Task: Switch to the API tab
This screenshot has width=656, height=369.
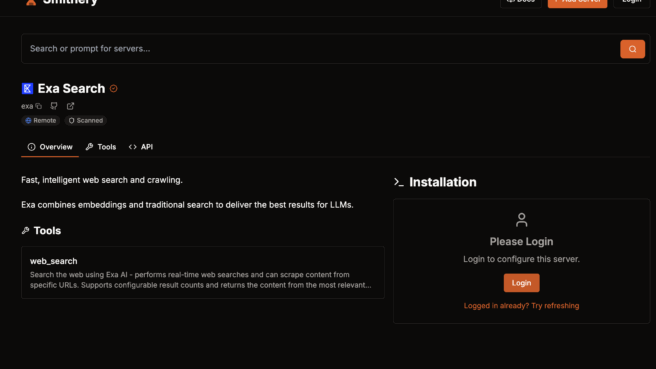Action: 141,147
